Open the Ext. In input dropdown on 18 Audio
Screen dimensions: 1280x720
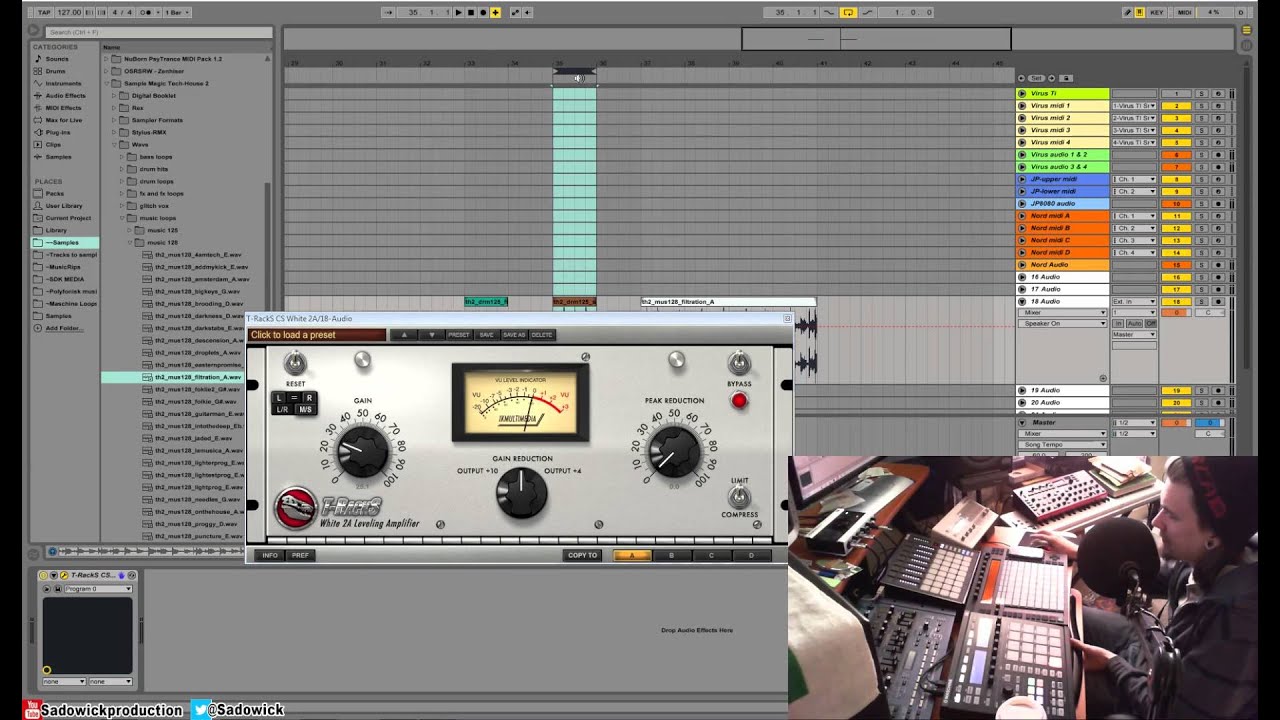[x=1134, y=301]
